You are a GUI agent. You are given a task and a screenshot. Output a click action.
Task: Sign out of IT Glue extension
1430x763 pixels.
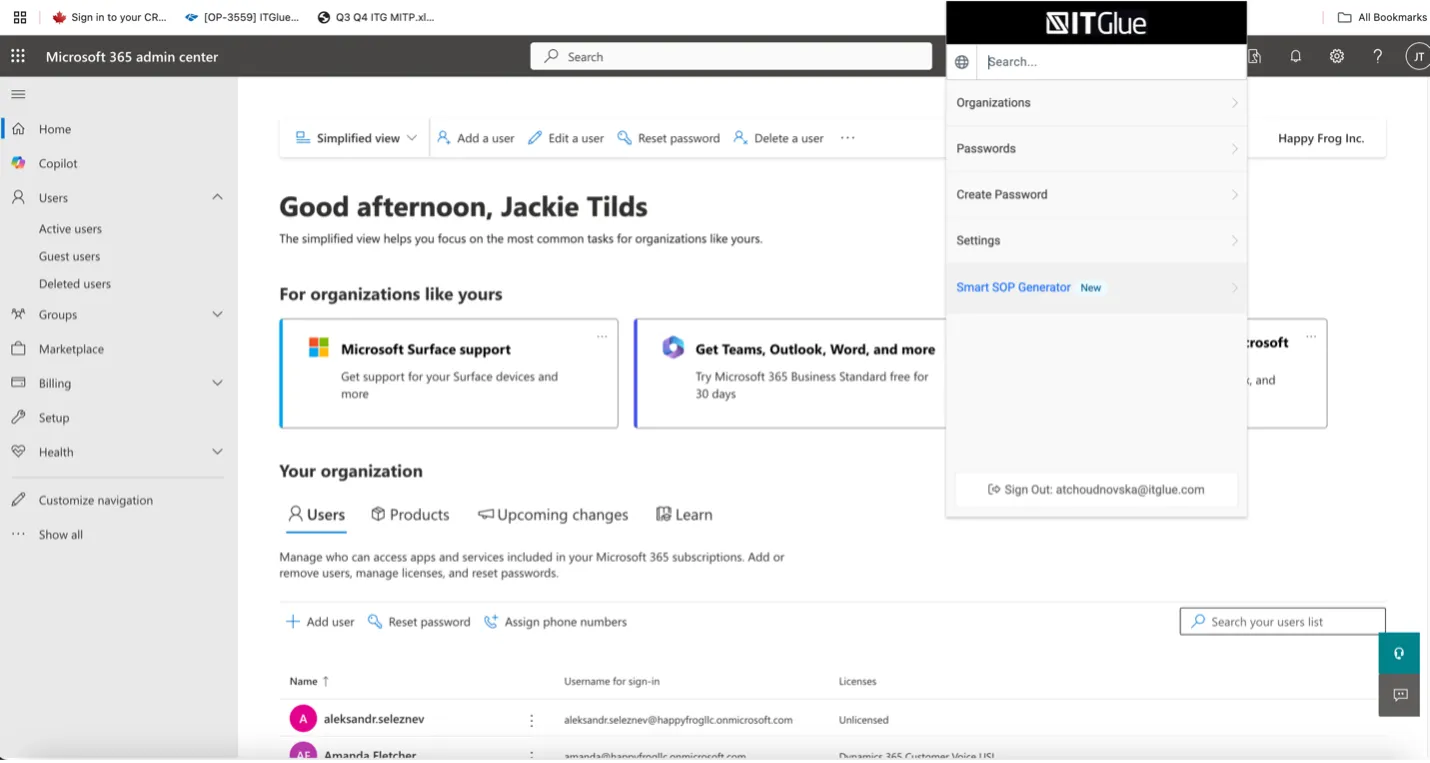pyautogui.click(x=1096, y=490)
